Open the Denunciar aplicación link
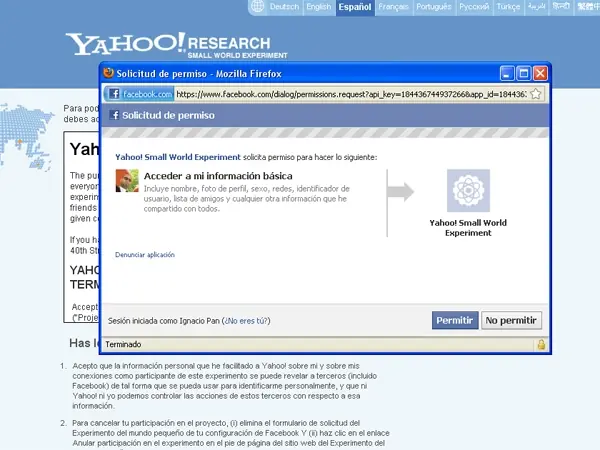600x450 pixels. (145, 255)
